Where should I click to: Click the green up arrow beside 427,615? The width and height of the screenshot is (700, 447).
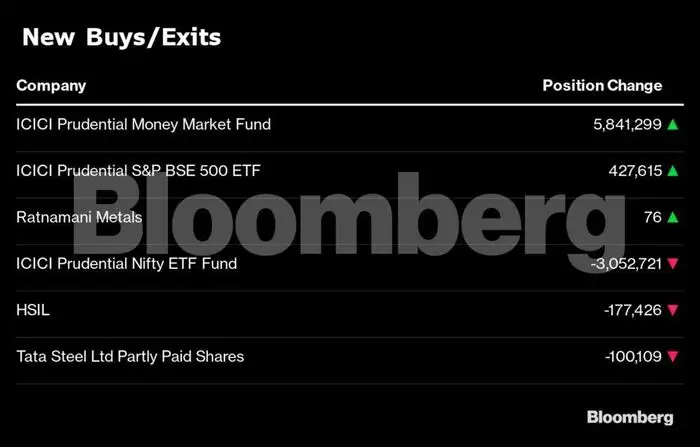click(x=673, y=171)
